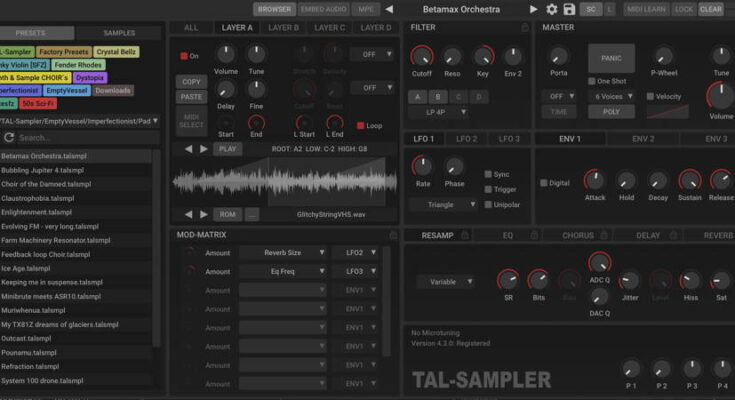The height and width of the screenshot is (400, 735).
Task: Click the Filter section lock icon
Action: [x=526, y=27]
